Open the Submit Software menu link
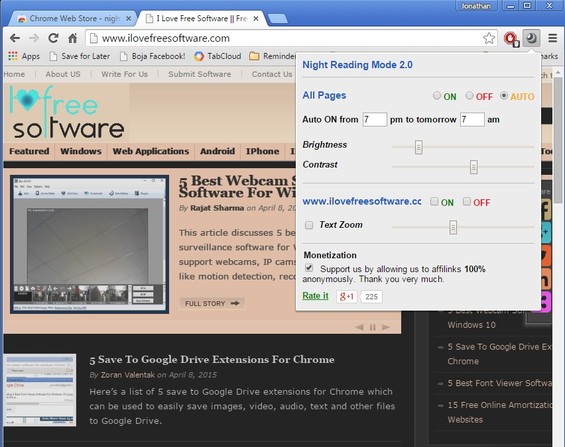Viewport: 565px width, 447px height. tap(200, 74)
